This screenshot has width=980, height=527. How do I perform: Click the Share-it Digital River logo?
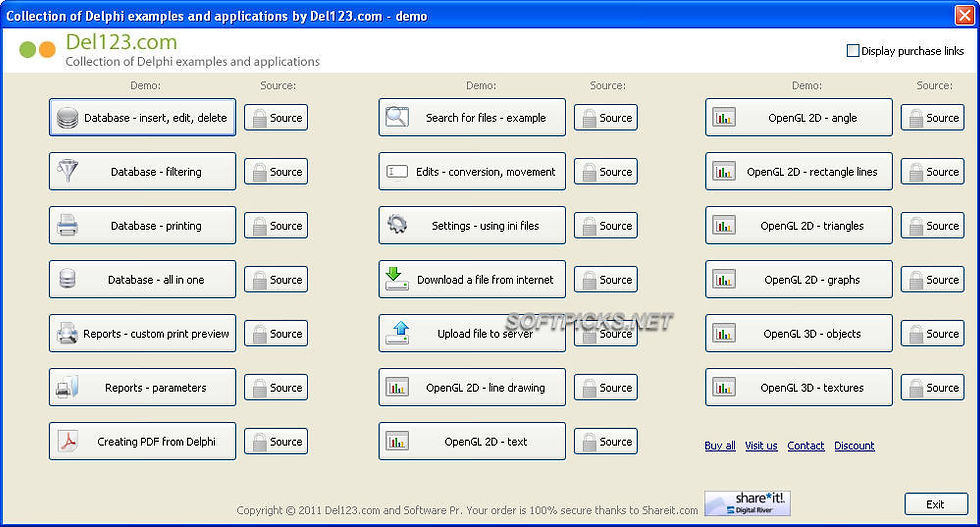[x=748, y=503]
